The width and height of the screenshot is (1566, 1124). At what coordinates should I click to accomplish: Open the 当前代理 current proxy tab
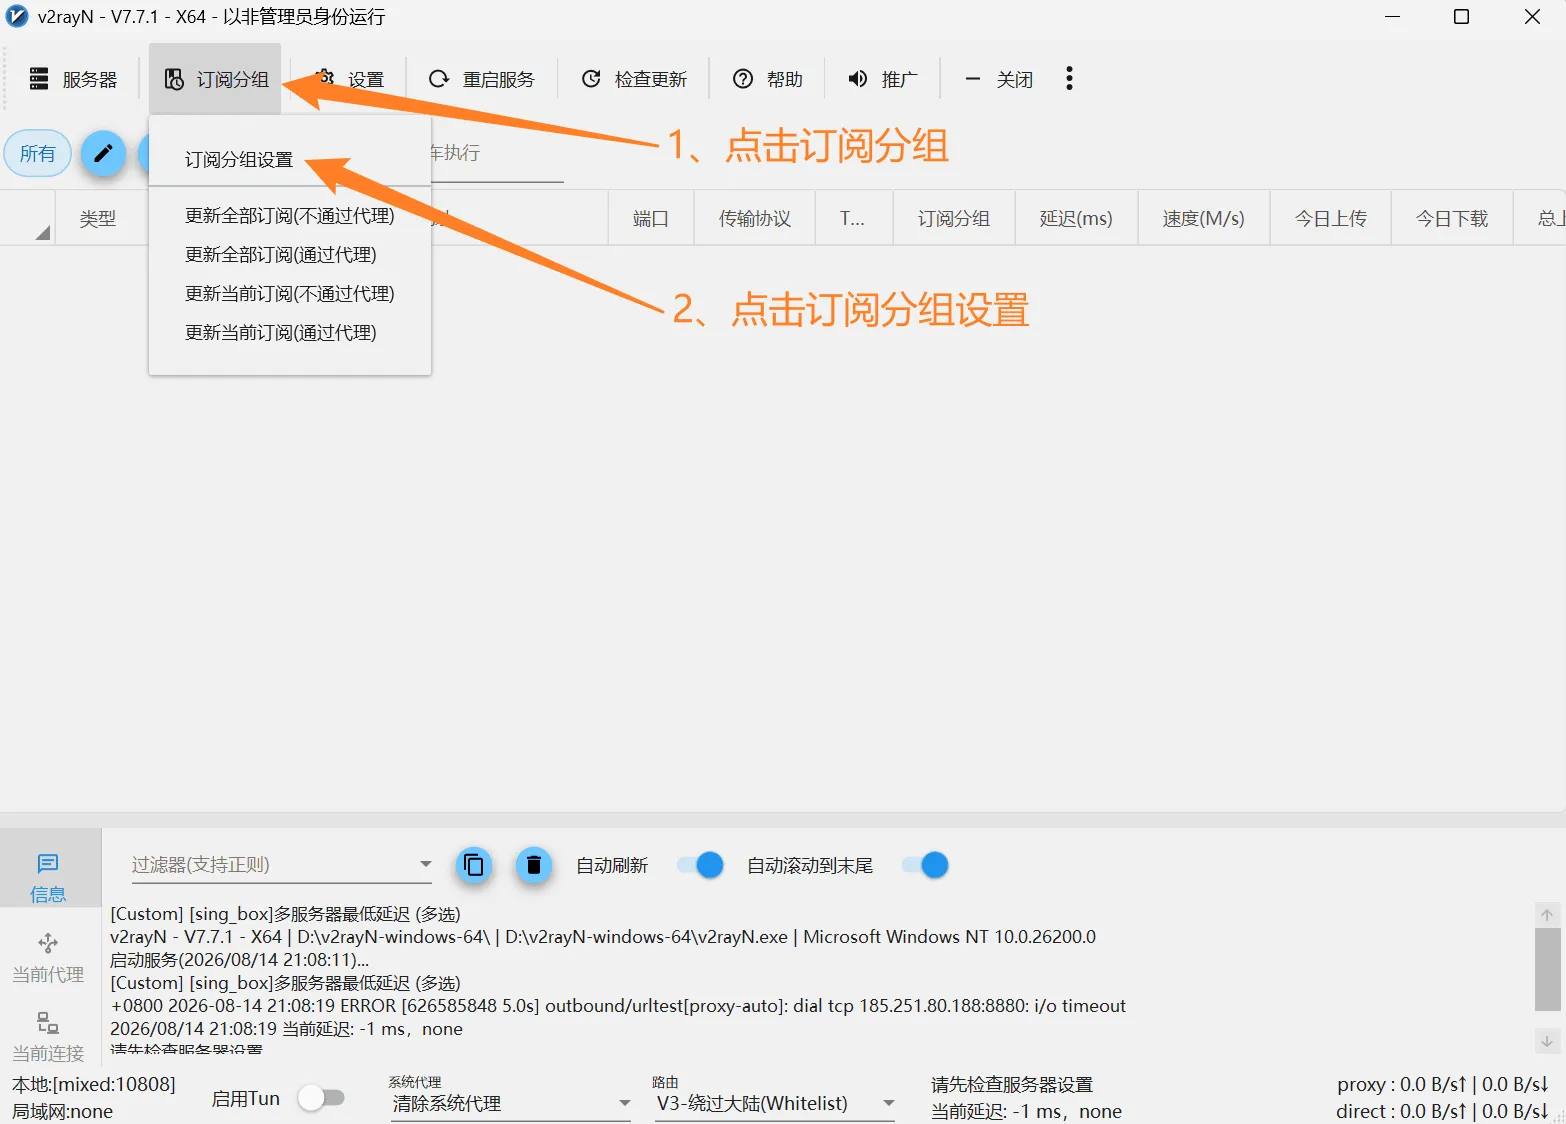point(48,958)
